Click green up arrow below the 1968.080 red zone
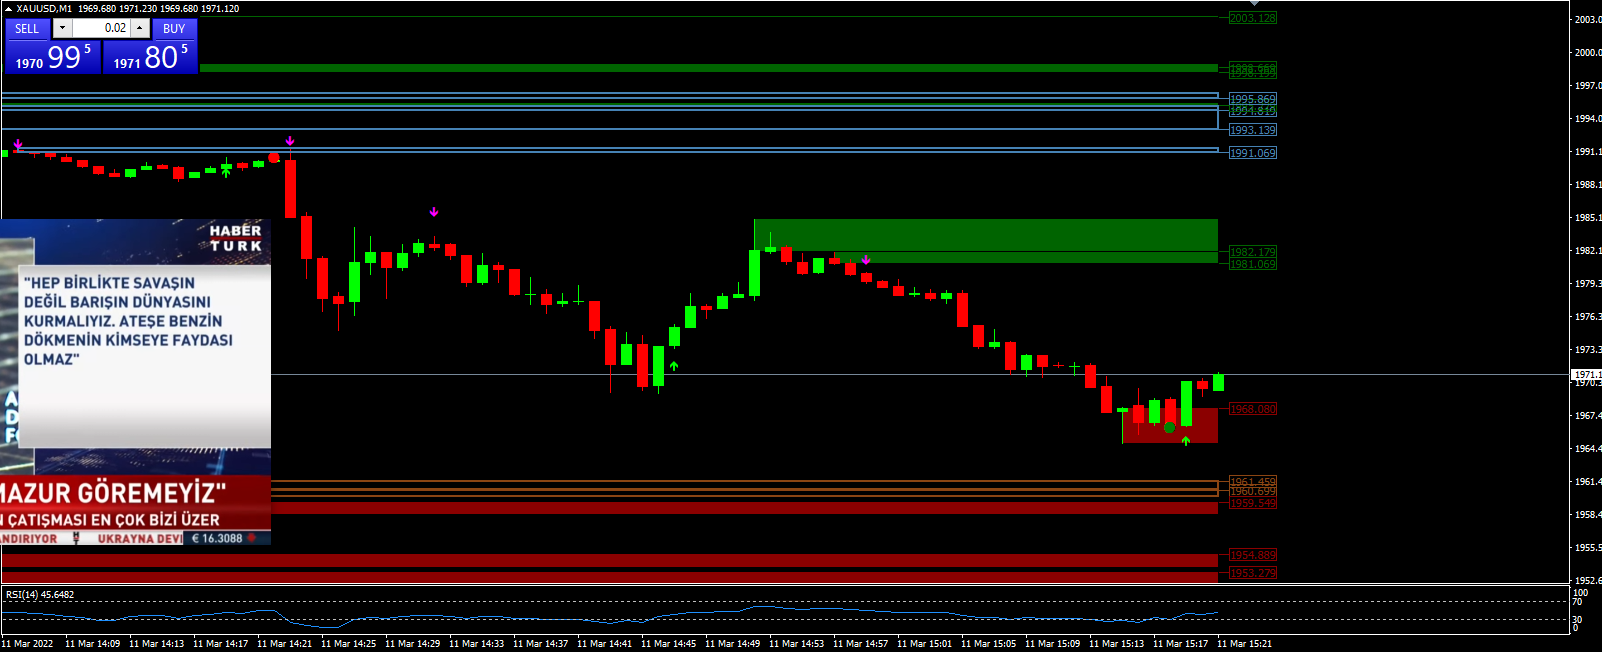Image resolution: width=1602 pixels, height=652 pixels. [1186, 441]
